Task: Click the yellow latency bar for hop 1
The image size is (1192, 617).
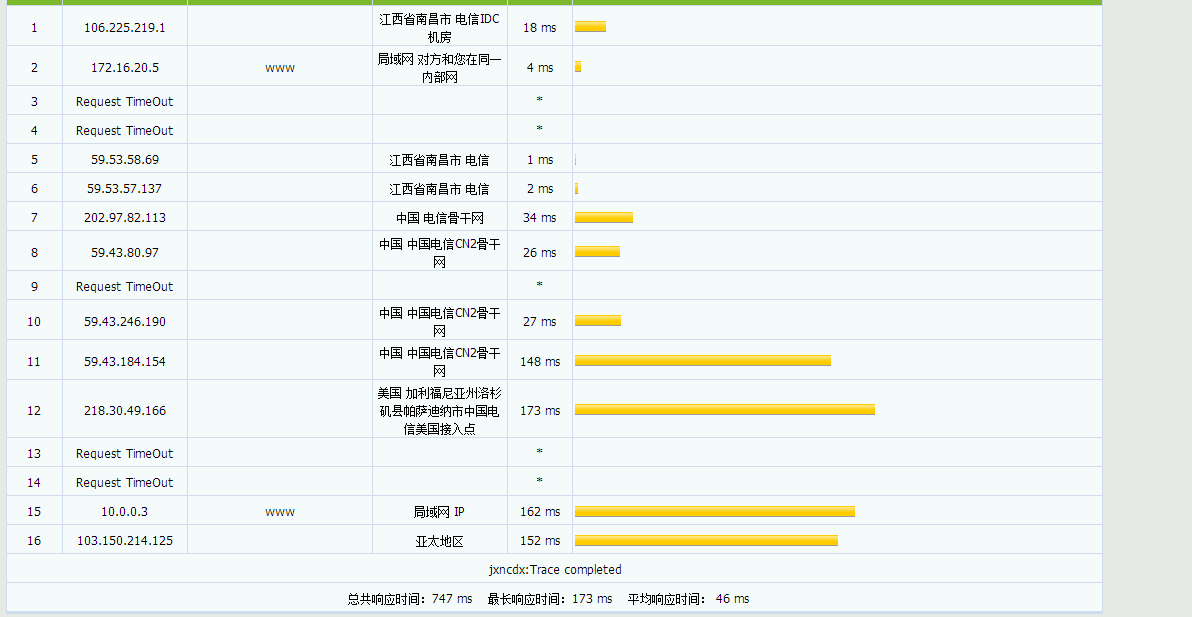Action: click(591, 27)
